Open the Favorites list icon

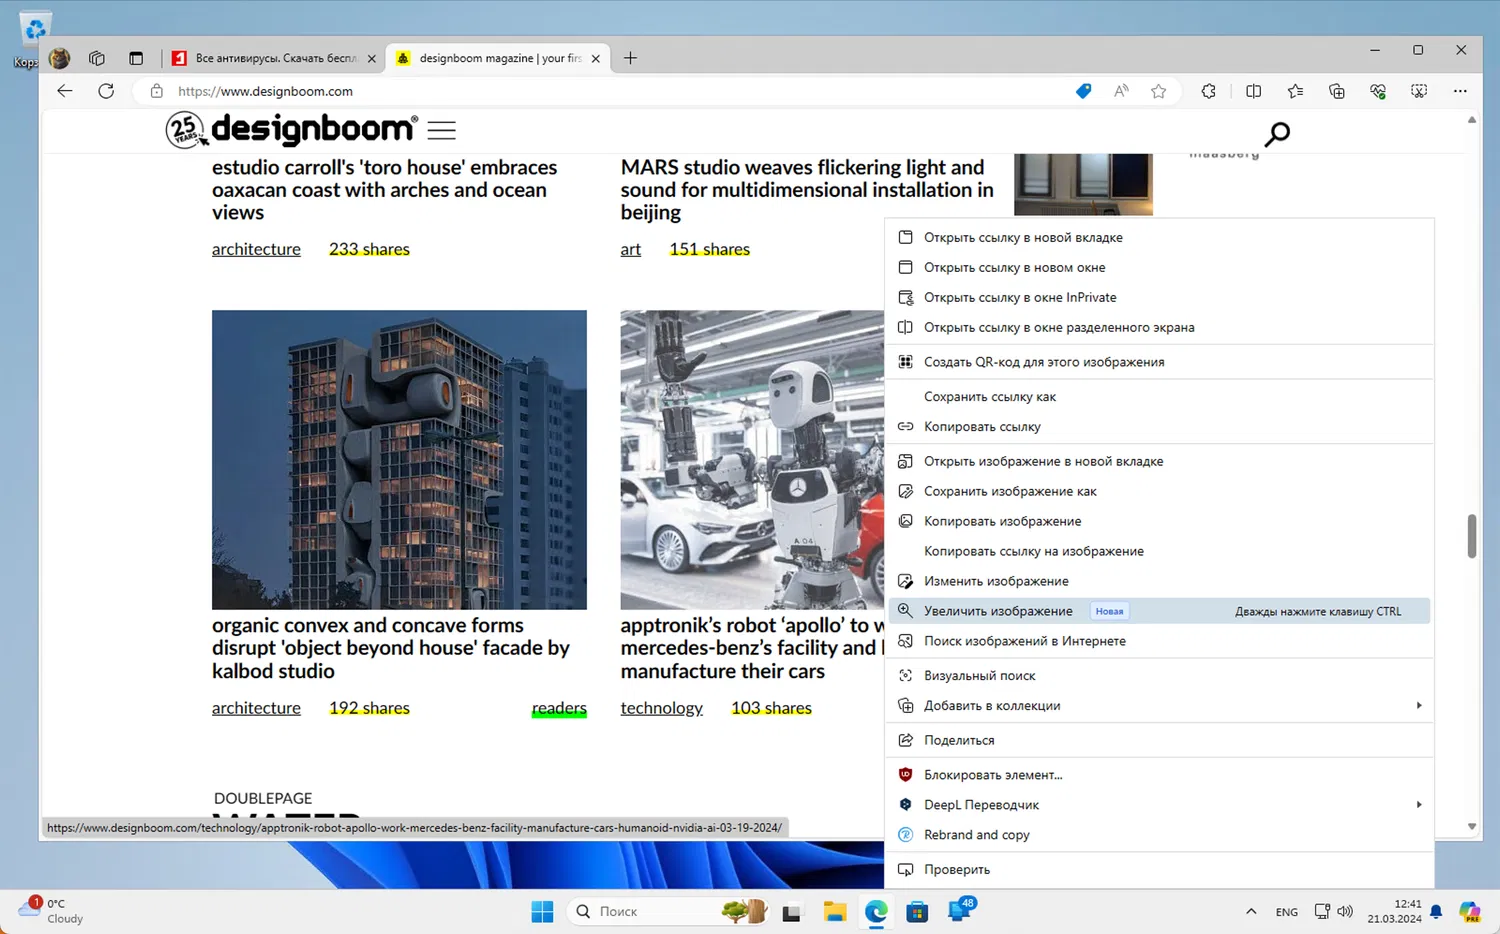point(1295,91)
